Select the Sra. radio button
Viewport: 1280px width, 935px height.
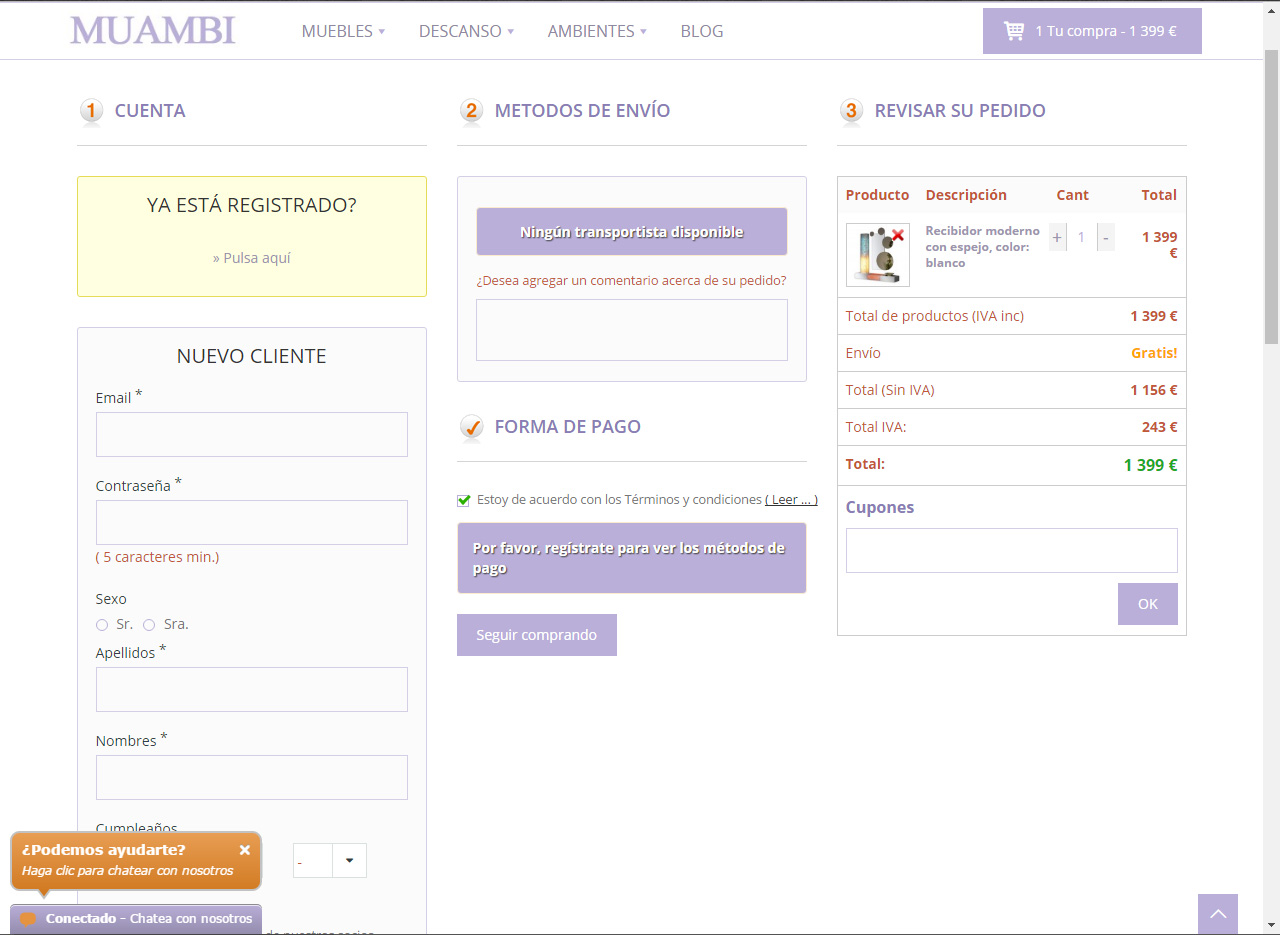[149, 625]
